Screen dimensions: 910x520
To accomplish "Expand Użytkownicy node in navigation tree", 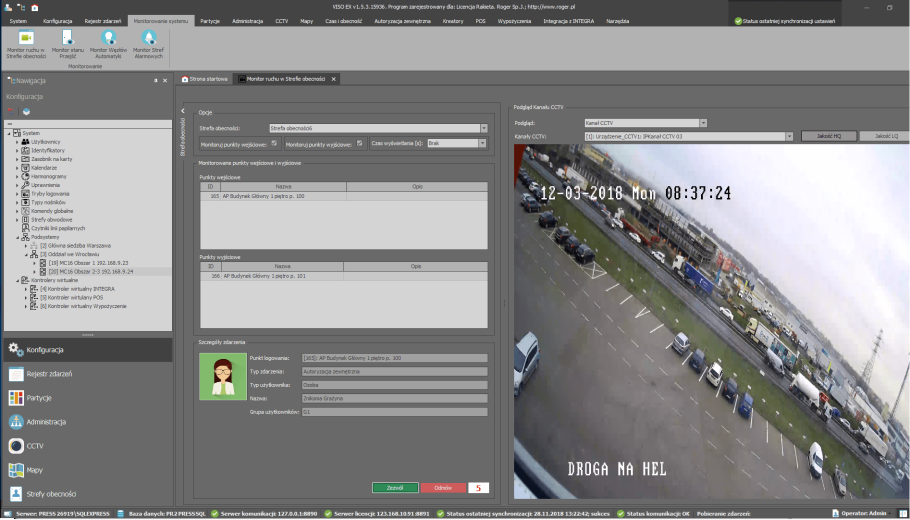I will 17,142.
